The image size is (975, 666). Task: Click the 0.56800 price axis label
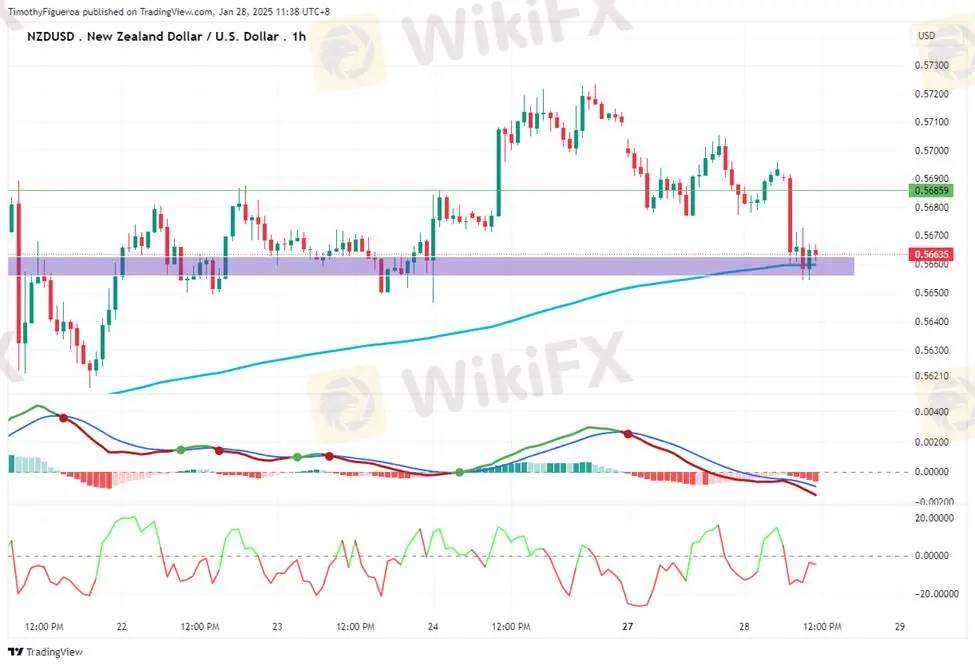932,207
